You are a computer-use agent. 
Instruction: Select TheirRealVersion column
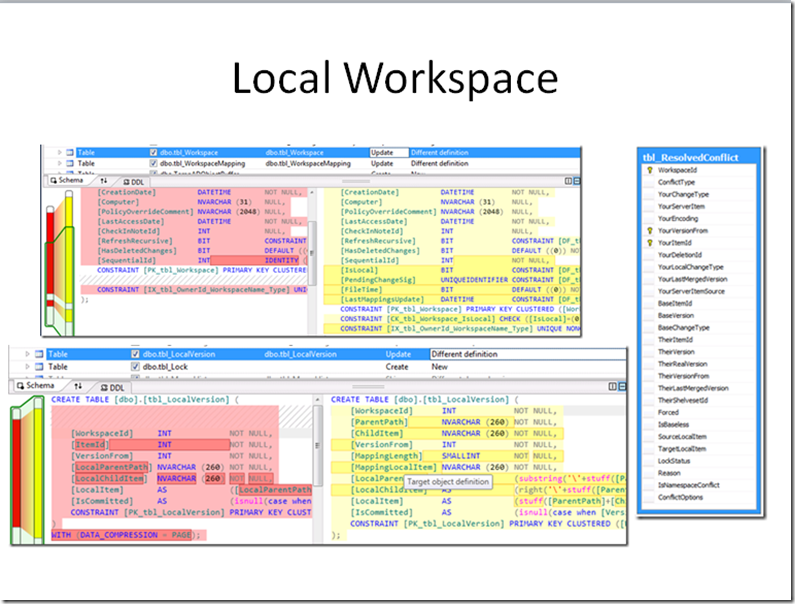click(x=682, y=364)
